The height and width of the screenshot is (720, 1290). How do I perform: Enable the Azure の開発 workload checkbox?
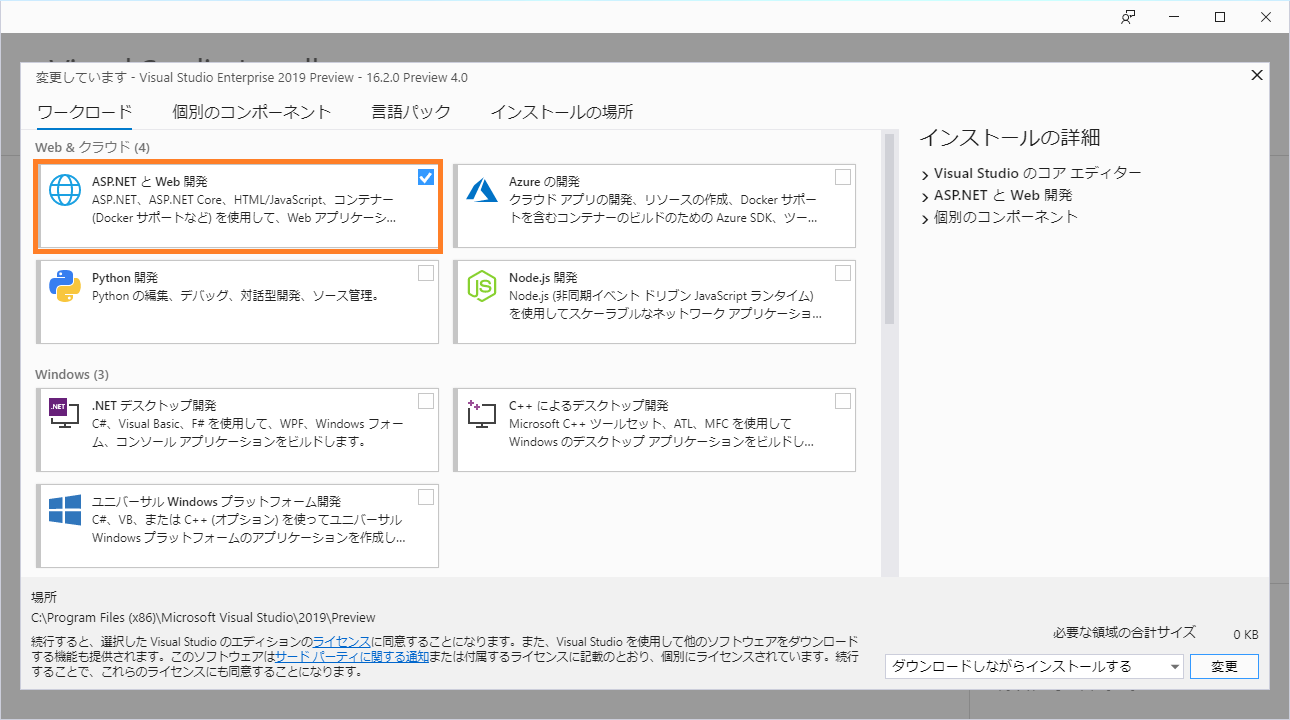click(842, 177)
